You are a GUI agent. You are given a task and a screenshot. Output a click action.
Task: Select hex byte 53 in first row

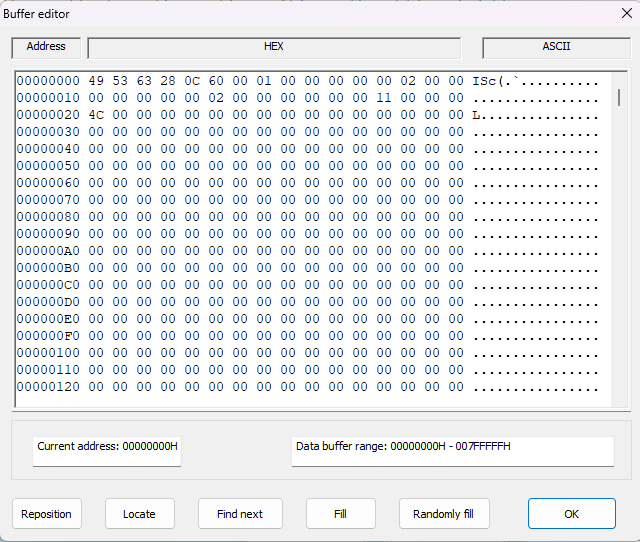(120, 81)
